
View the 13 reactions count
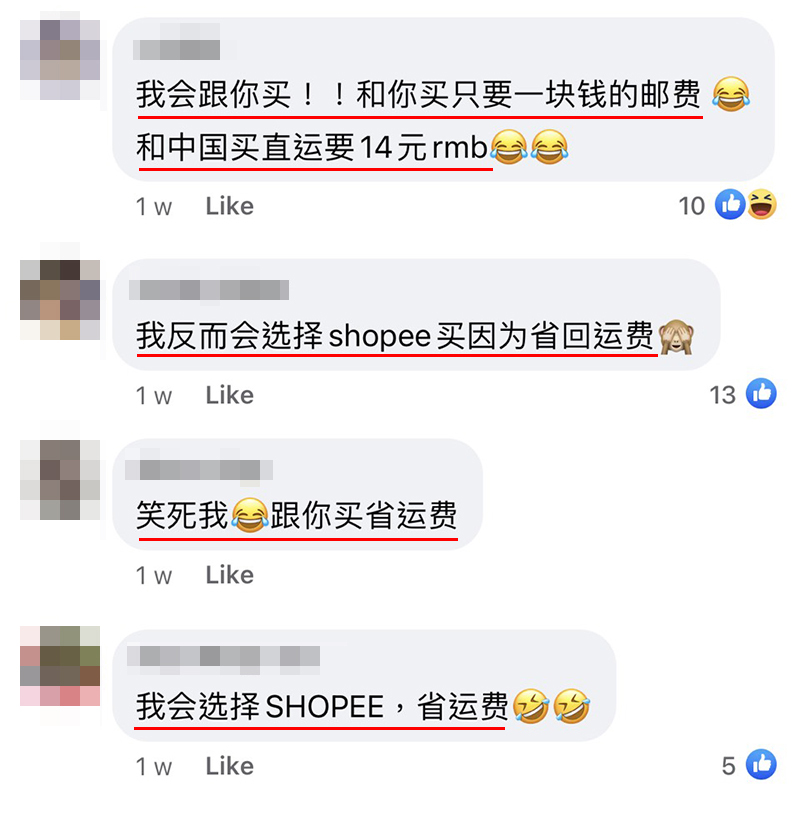[x=723, y=395]
